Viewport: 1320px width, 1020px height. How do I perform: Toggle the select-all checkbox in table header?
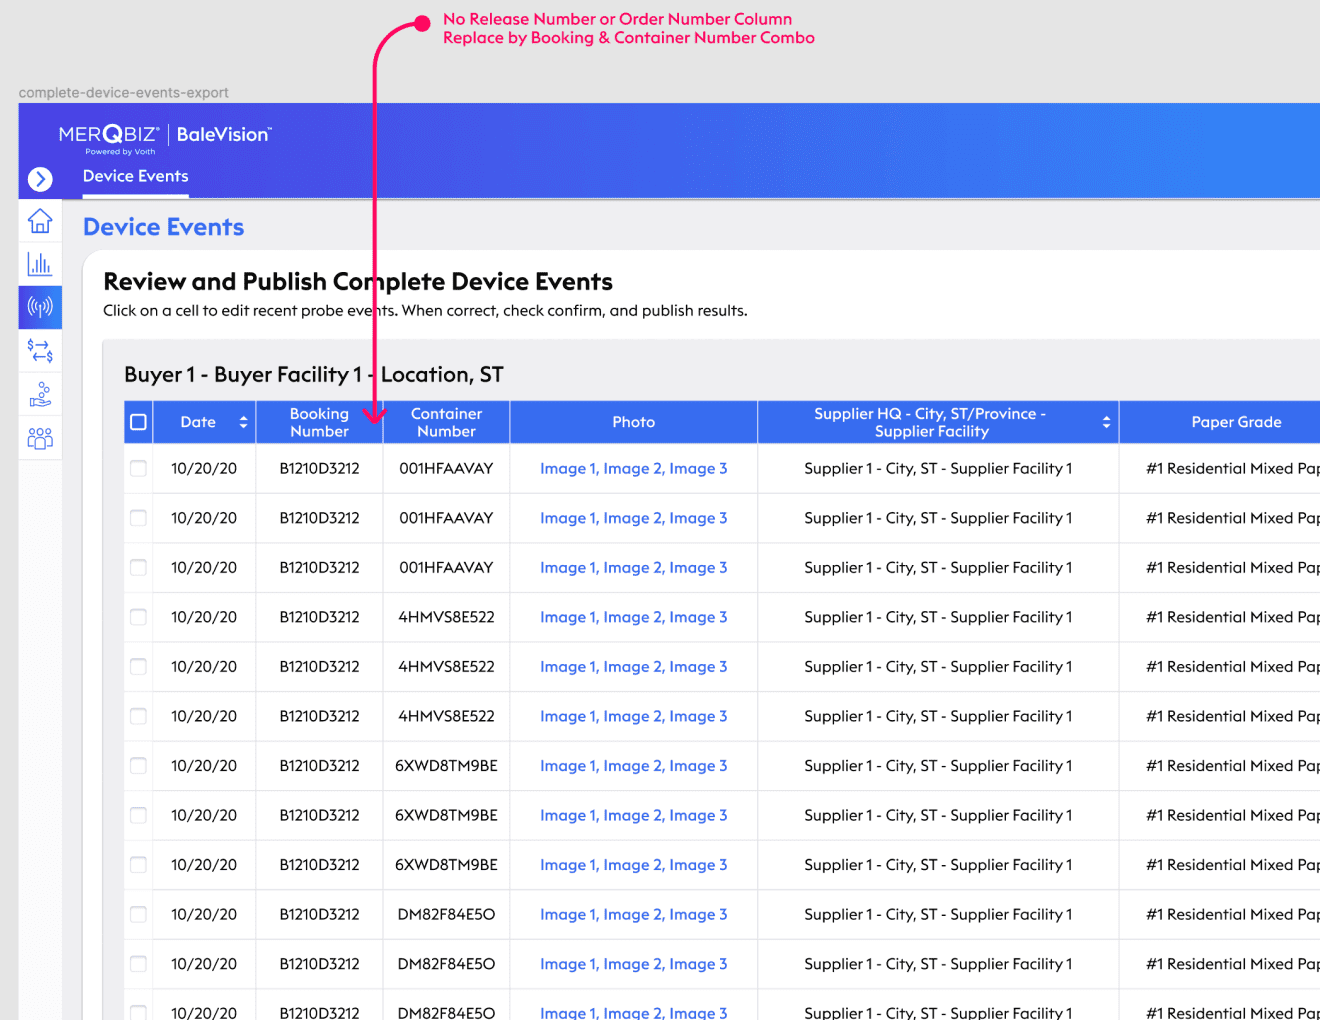(139, 422)
